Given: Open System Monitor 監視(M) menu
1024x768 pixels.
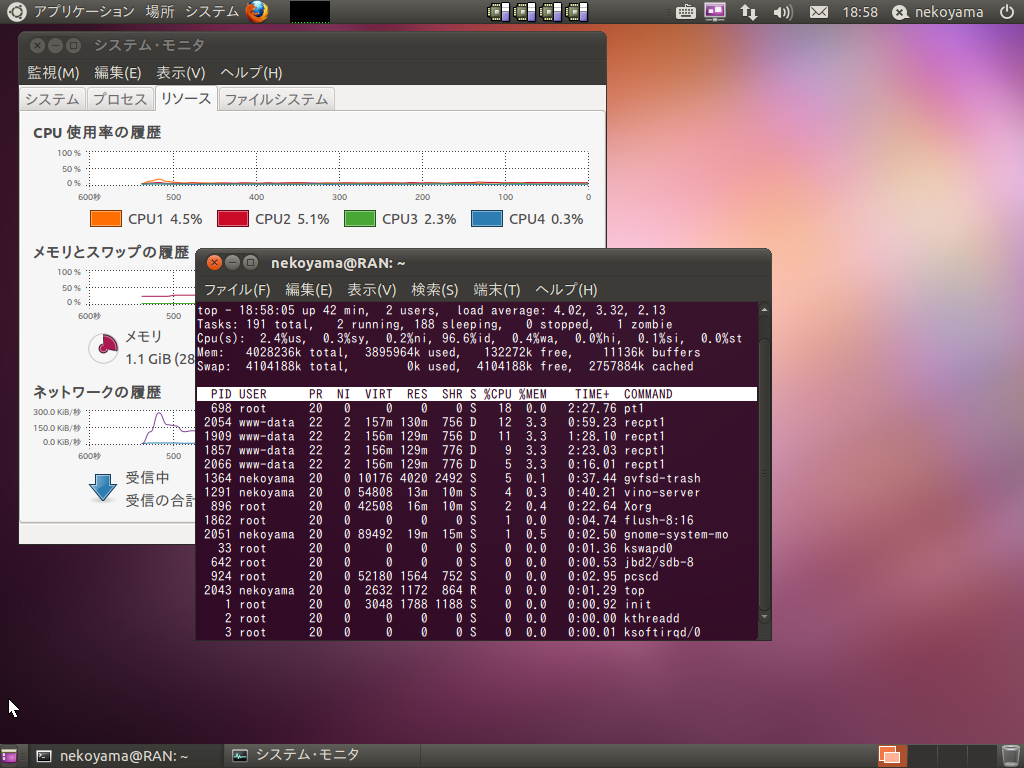Looking at the screenshot, I should pyautogui.click(x=53, y=73).
